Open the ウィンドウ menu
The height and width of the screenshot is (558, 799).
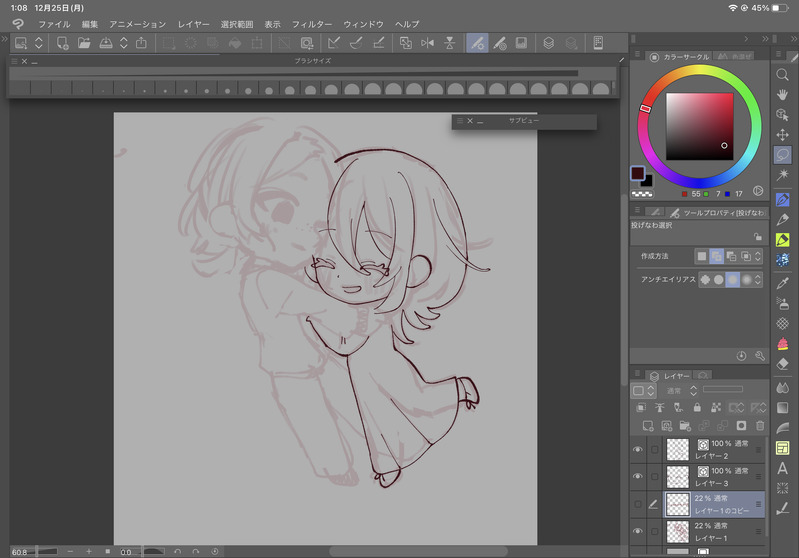click(x=363, y=24)
